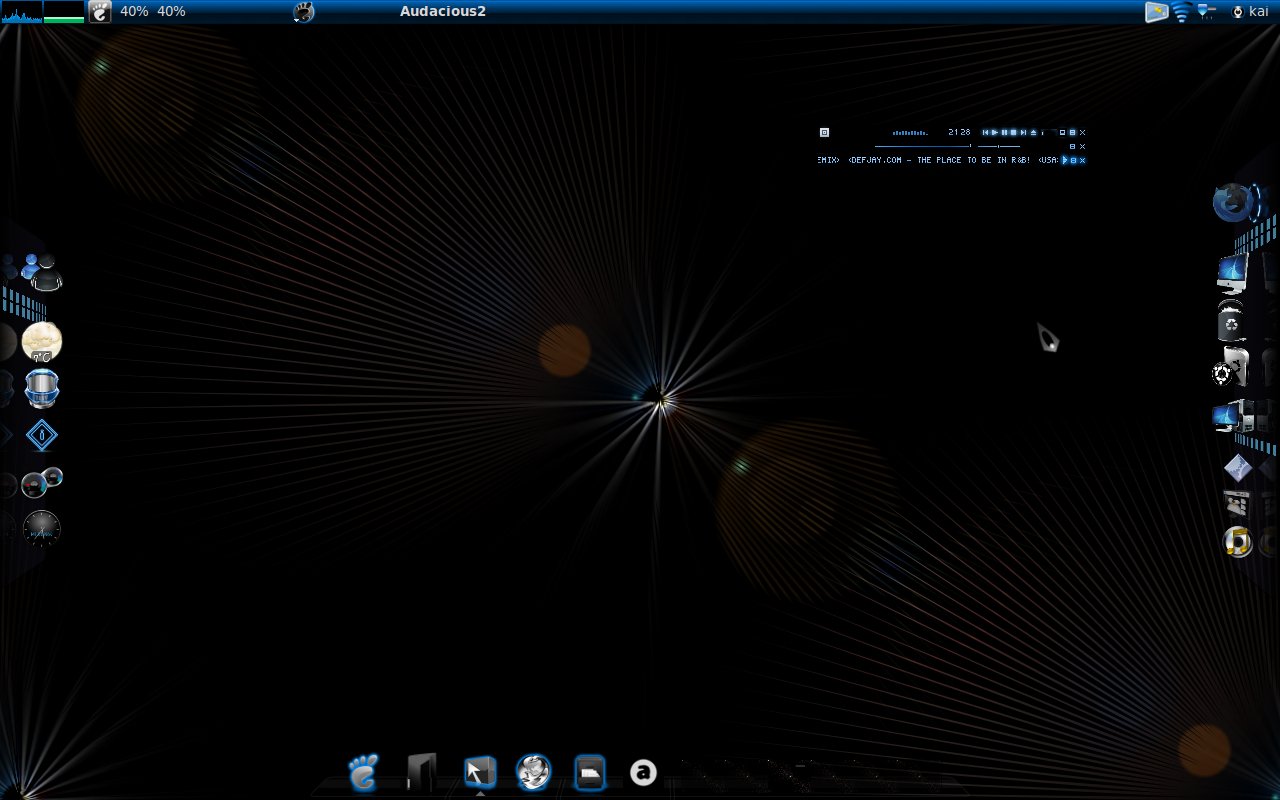Launch the music note player in right dock
Viewport: 1280px width, 800px height.
coord(1238,542)
